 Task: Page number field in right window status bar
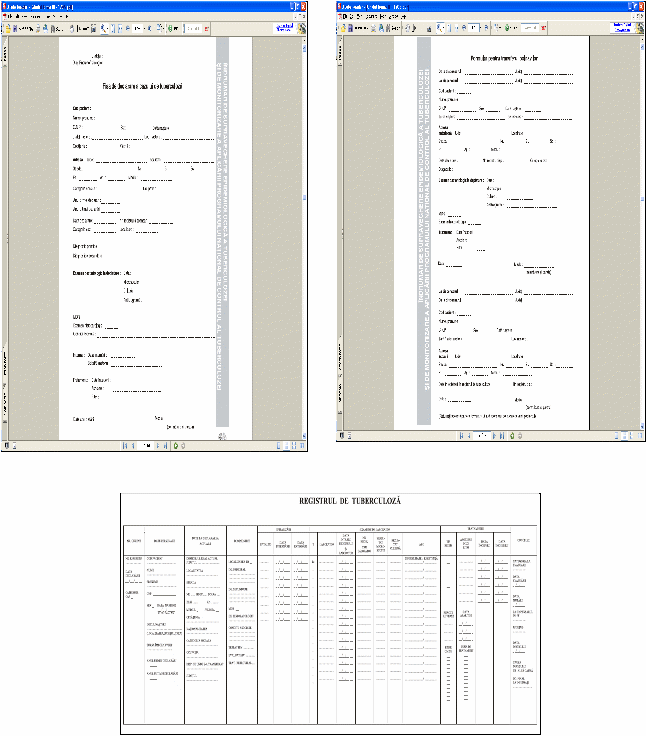tap(482, 436)
